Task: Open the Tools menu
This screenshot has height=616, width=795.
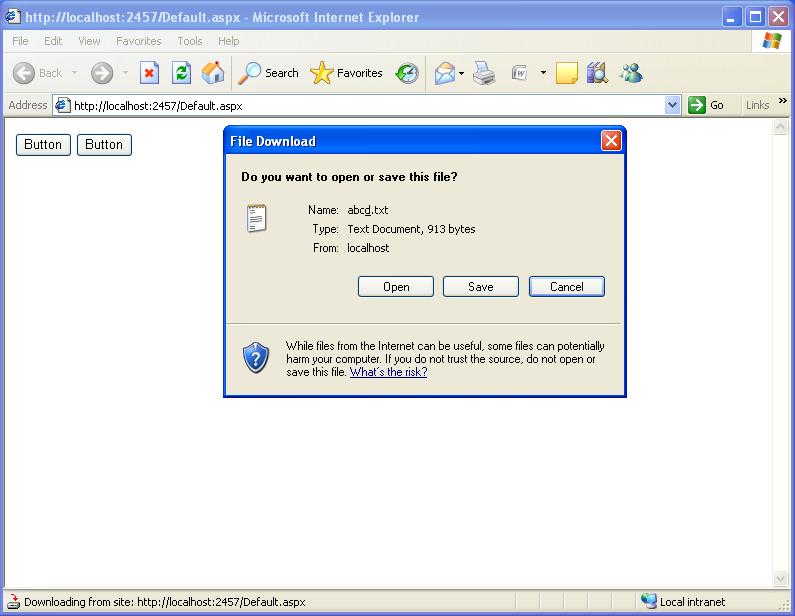Action: [x=190, y=41]
